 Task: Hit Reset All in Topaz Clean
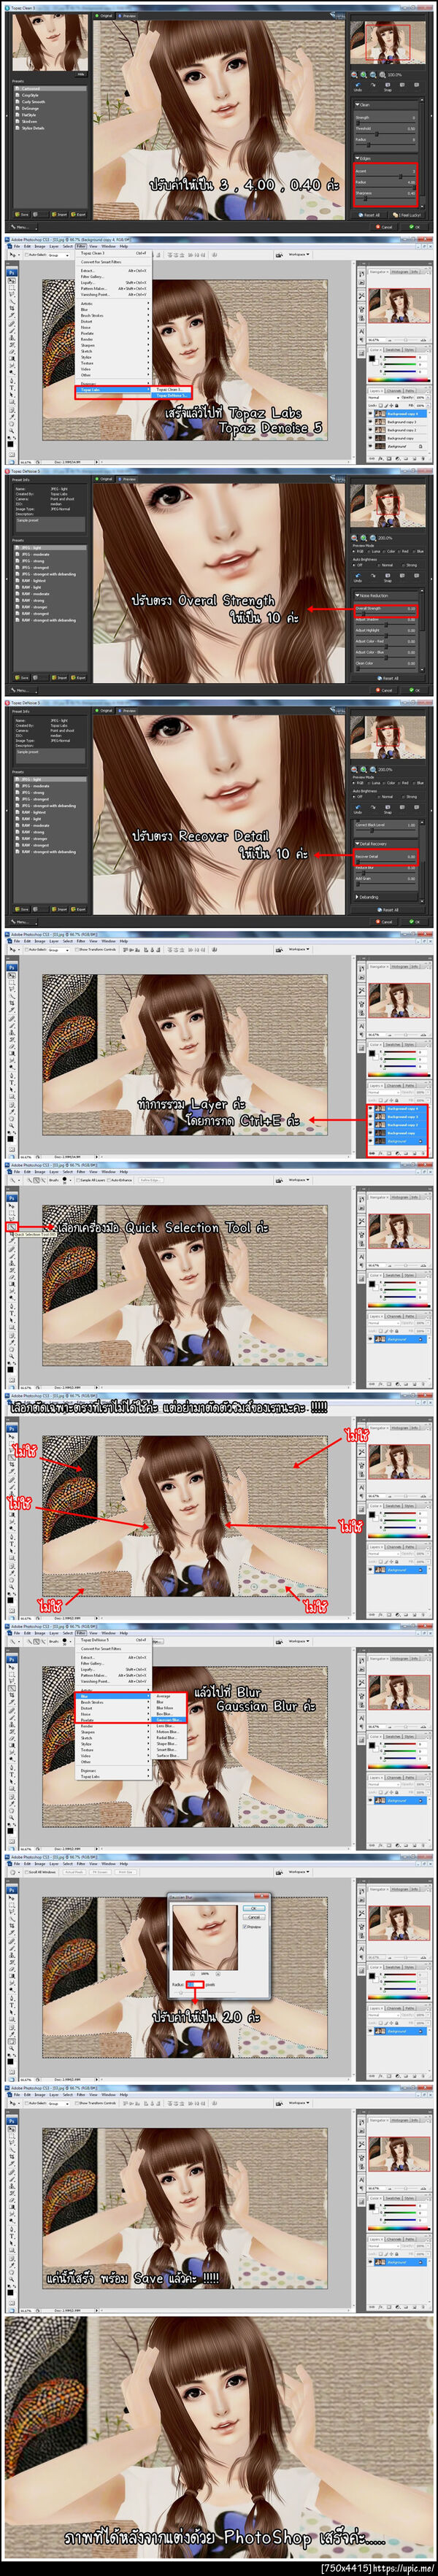pos(369,215)
